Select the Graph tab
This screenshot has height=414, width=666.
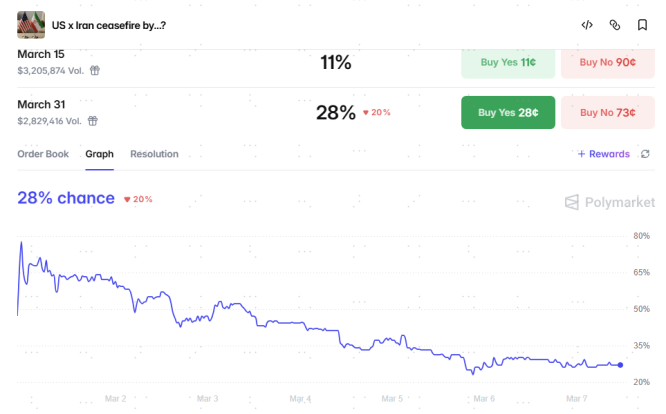[x=99, y=154]
